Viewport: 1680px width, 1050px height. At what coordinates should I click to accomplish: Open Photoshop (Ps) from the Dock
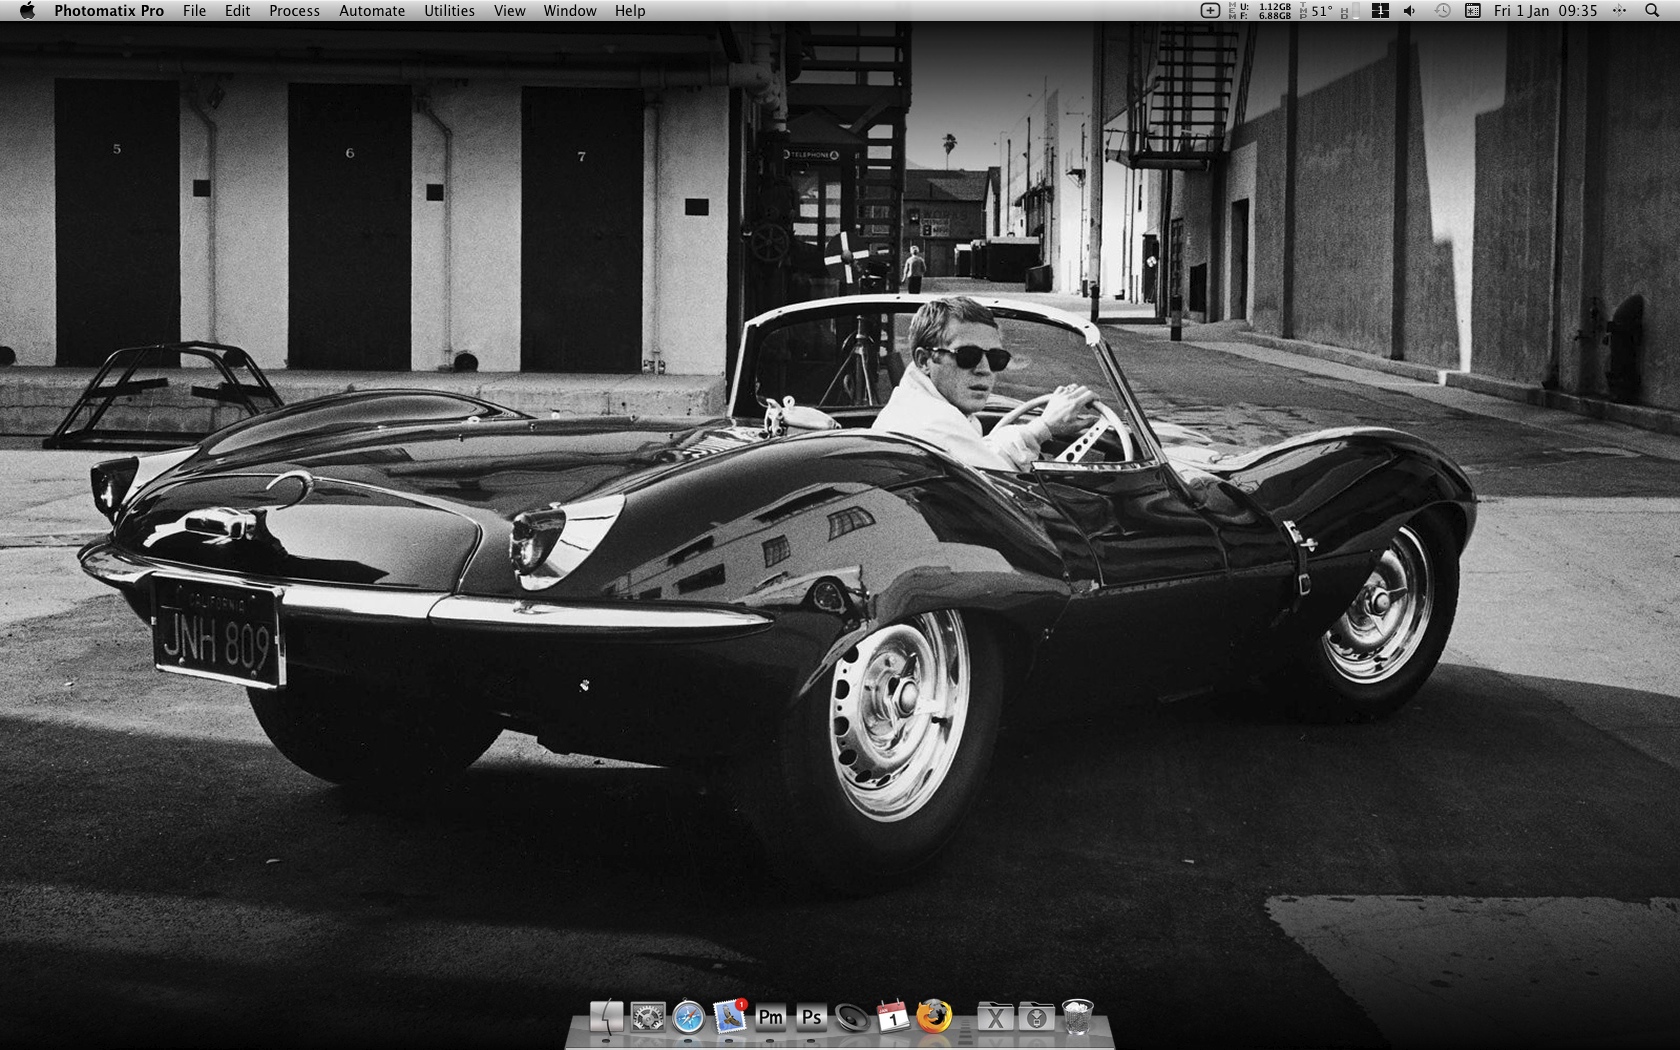coord(811,1018)
